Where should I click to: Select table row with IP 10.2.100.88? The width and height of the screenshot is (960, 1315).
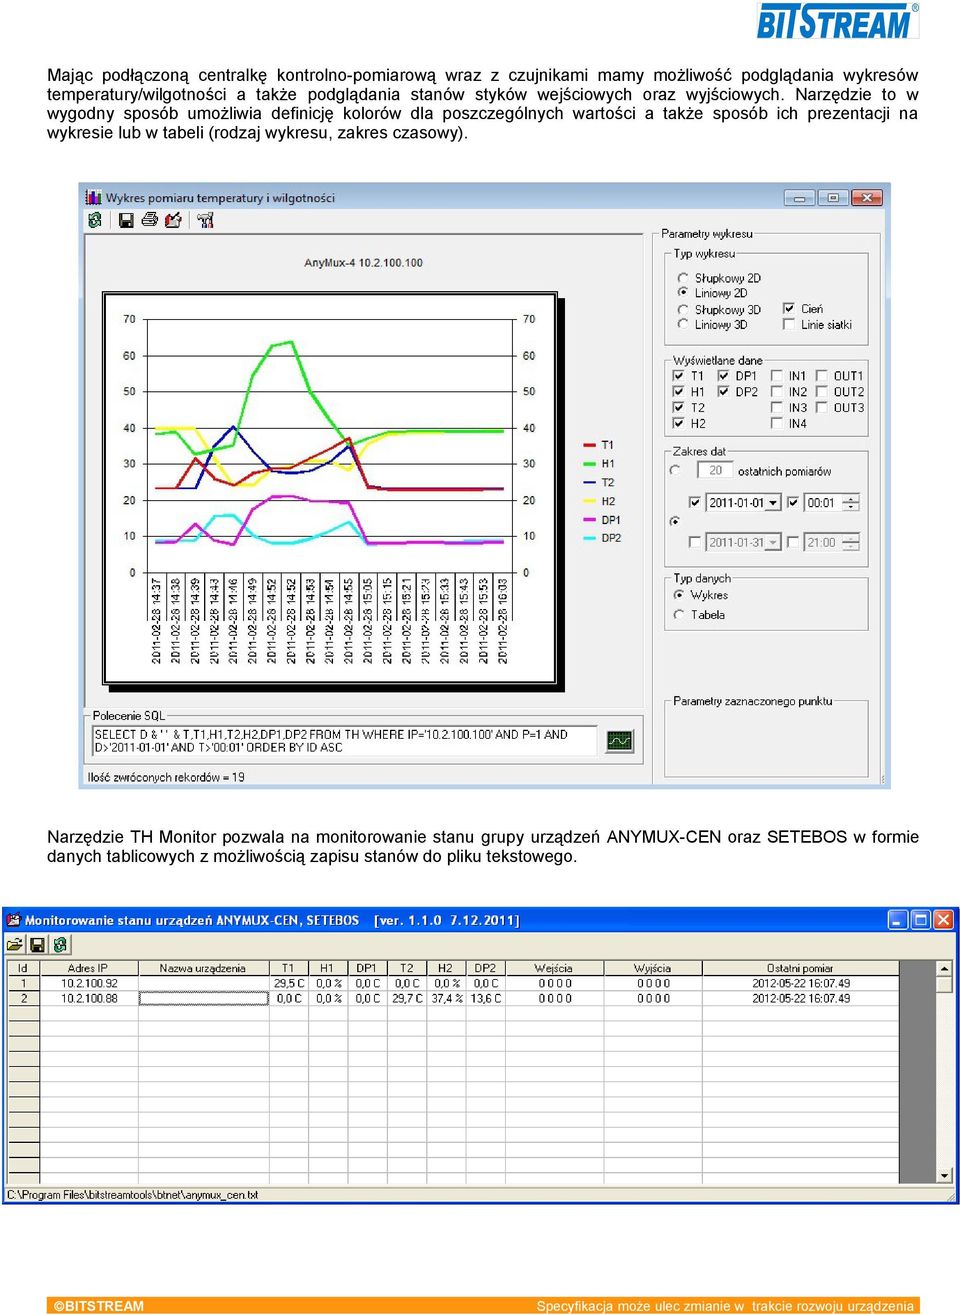point(470,998)
